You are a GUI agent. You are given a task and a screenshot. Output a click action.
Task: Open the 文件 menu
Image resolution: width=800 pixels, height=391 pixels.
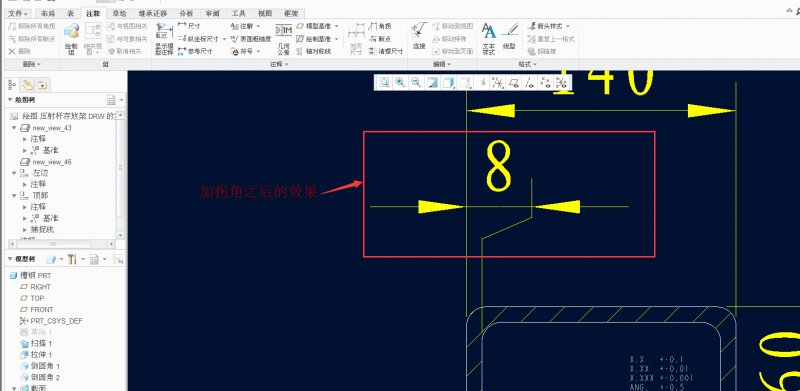coord(18,14)
